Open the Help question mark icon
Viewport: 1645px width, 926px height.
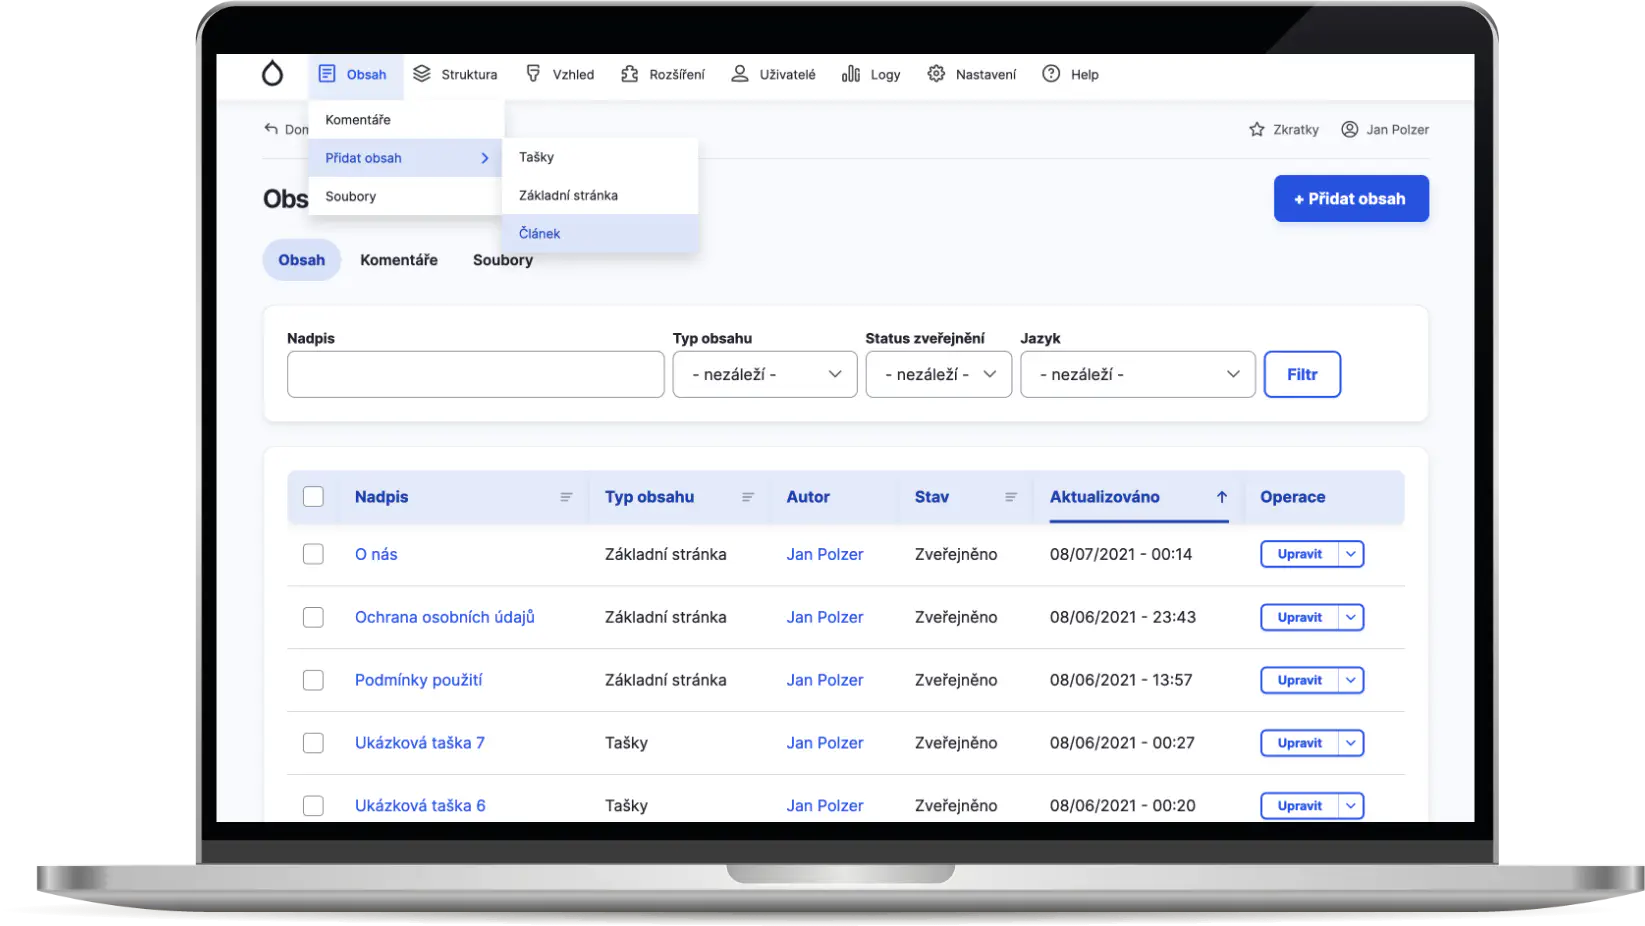coord(1050,73)
